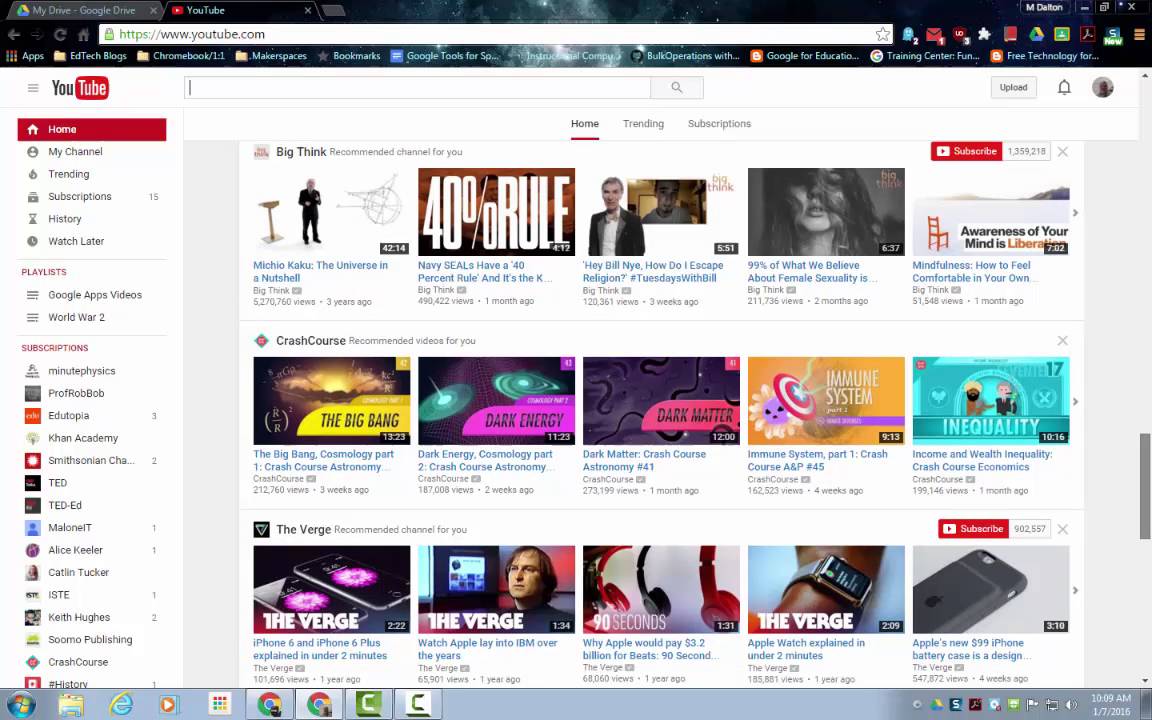Open File Explorer from the taskbar
The image size is (1152, 720).
(71, 705)
